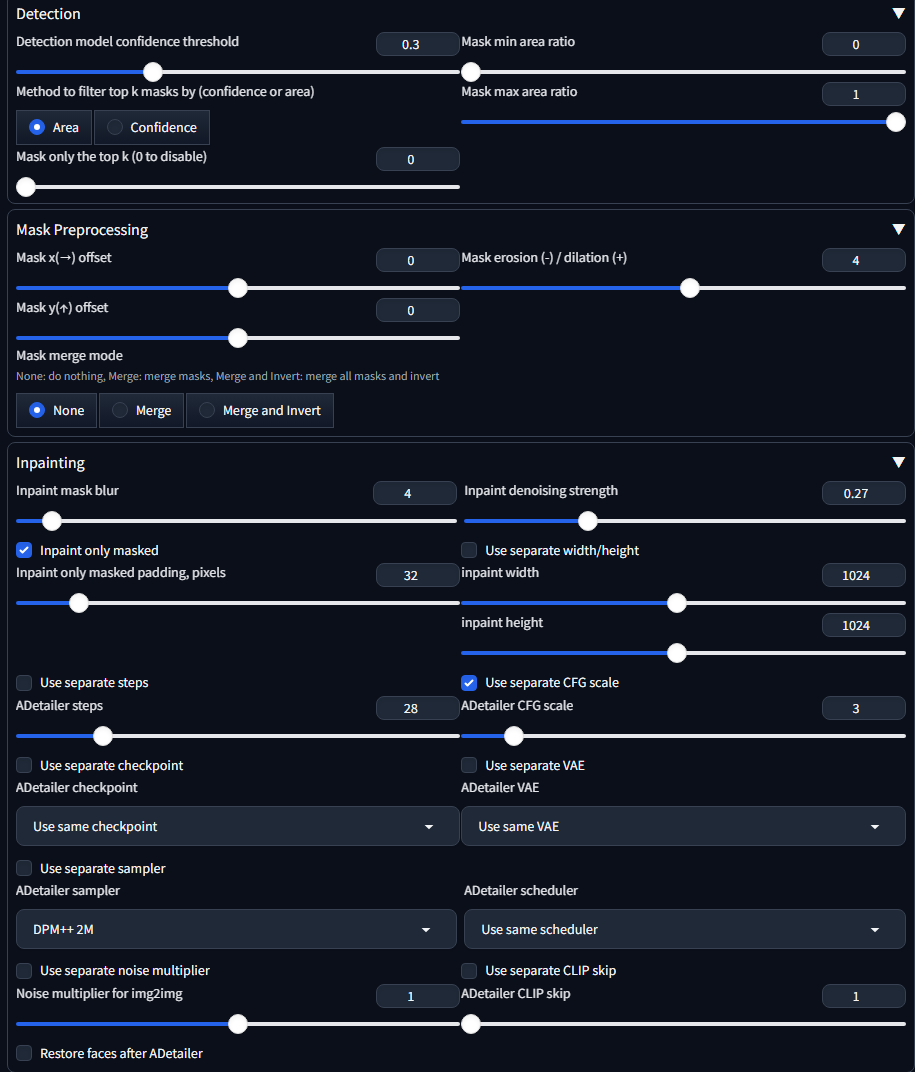The width and height of the screenshot is (915, 1072).
Task: Click the Mask Preprocessing section heading
Action: click(x=82, y=230)
